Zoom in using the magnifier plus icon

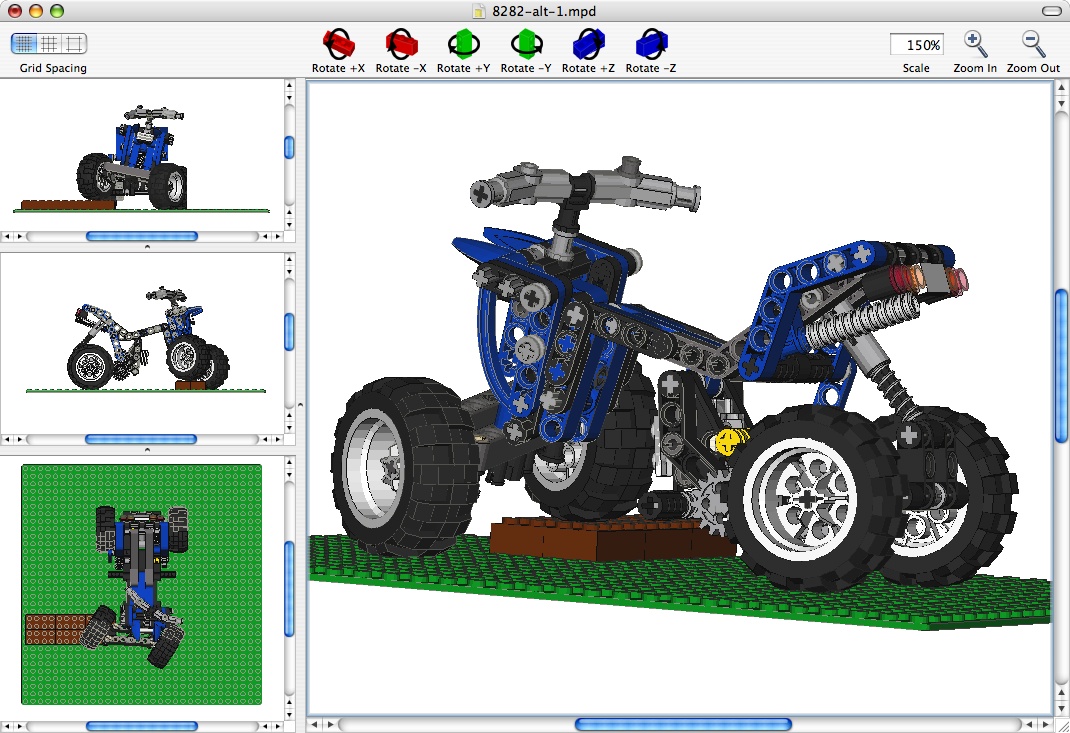coord(974,43)
